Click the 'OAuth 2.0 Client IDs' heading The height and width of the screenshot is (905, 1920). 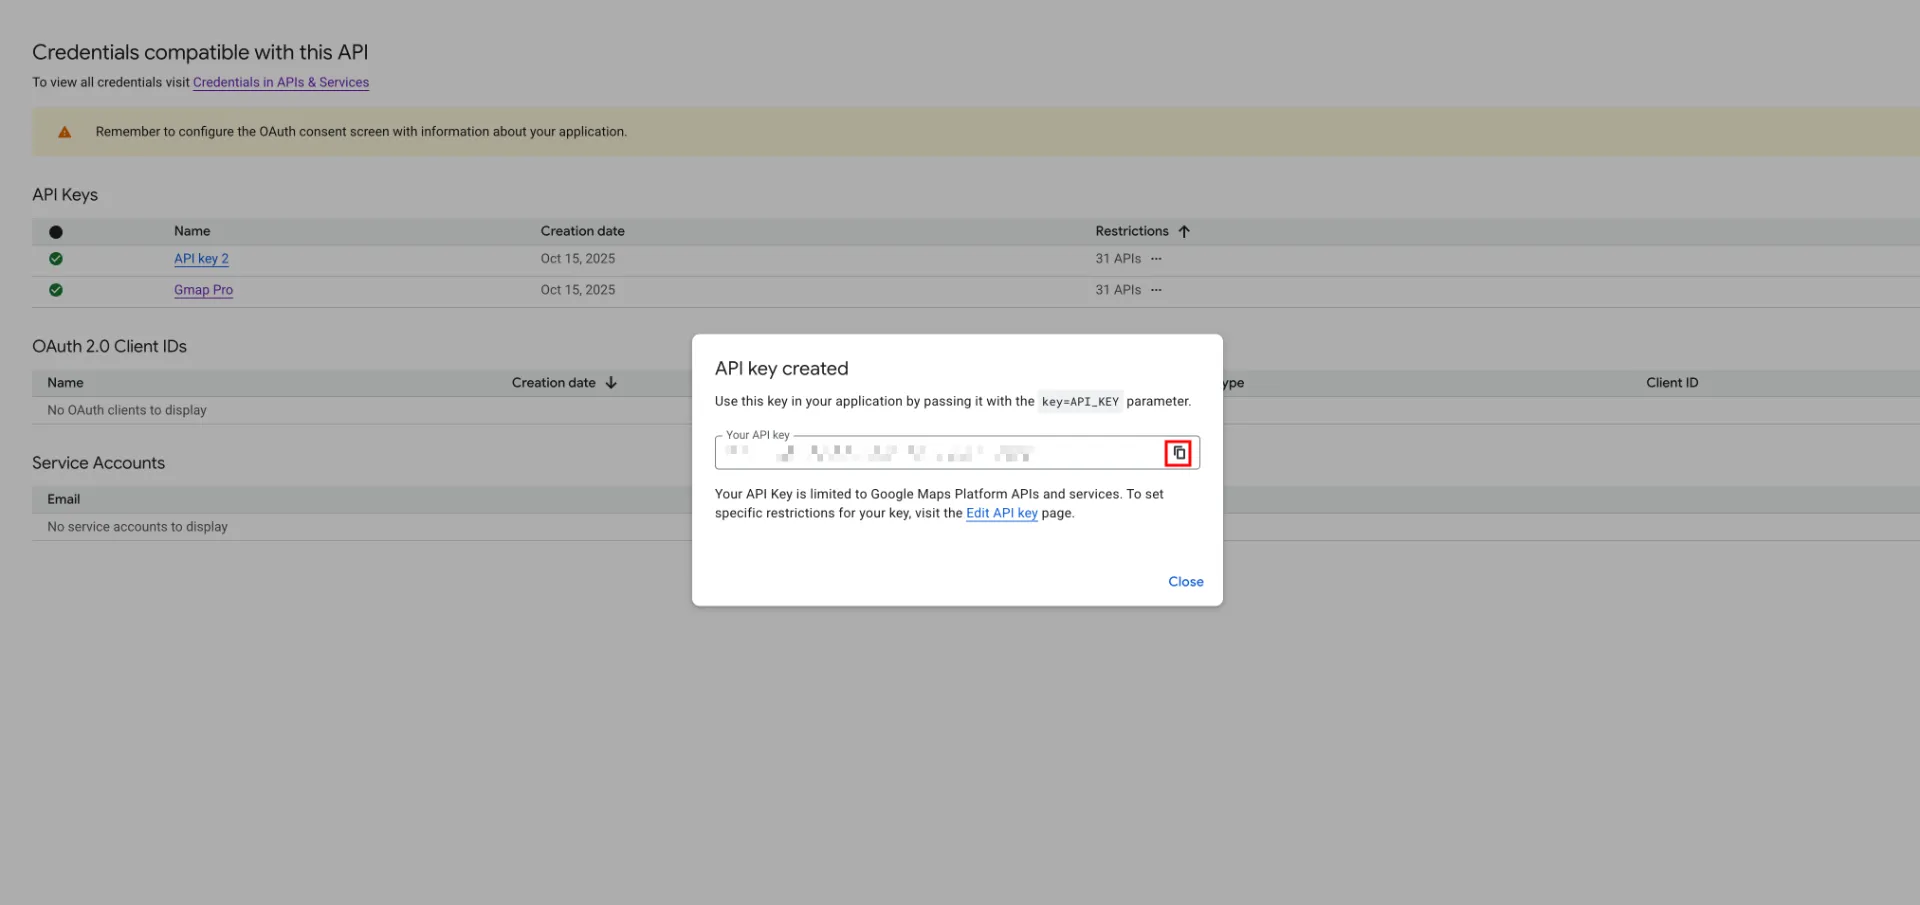pyautogui.click(x=109, y=346)
